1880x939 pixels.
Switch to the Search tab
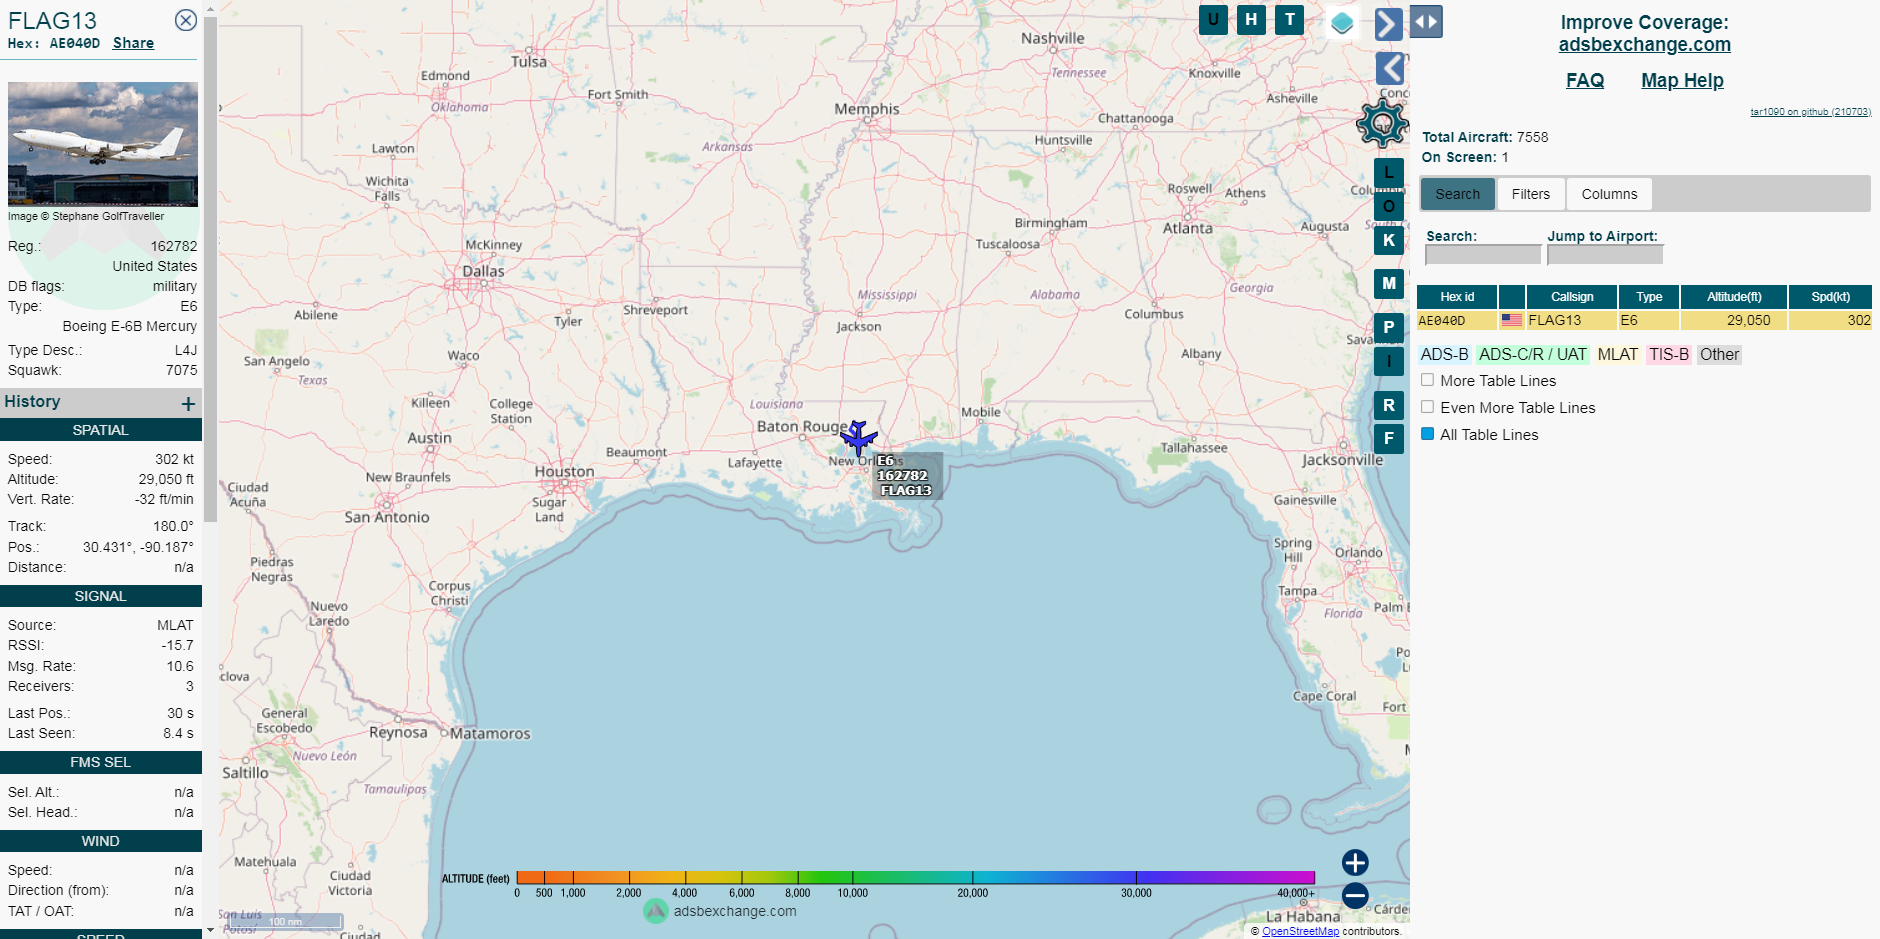[1458, 194]
